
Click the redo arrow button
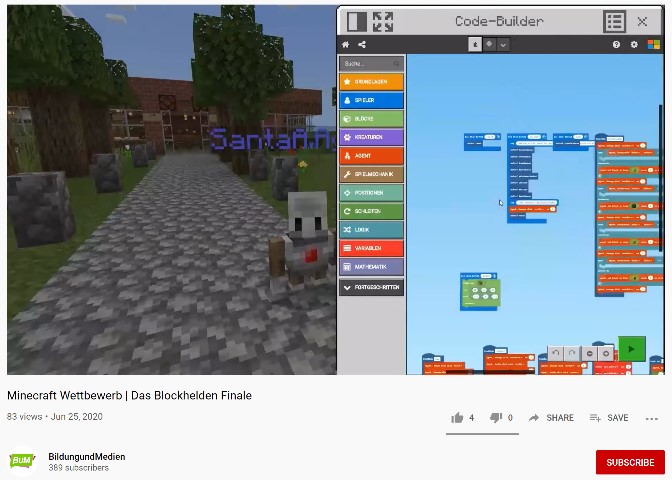tap(572, 353)
